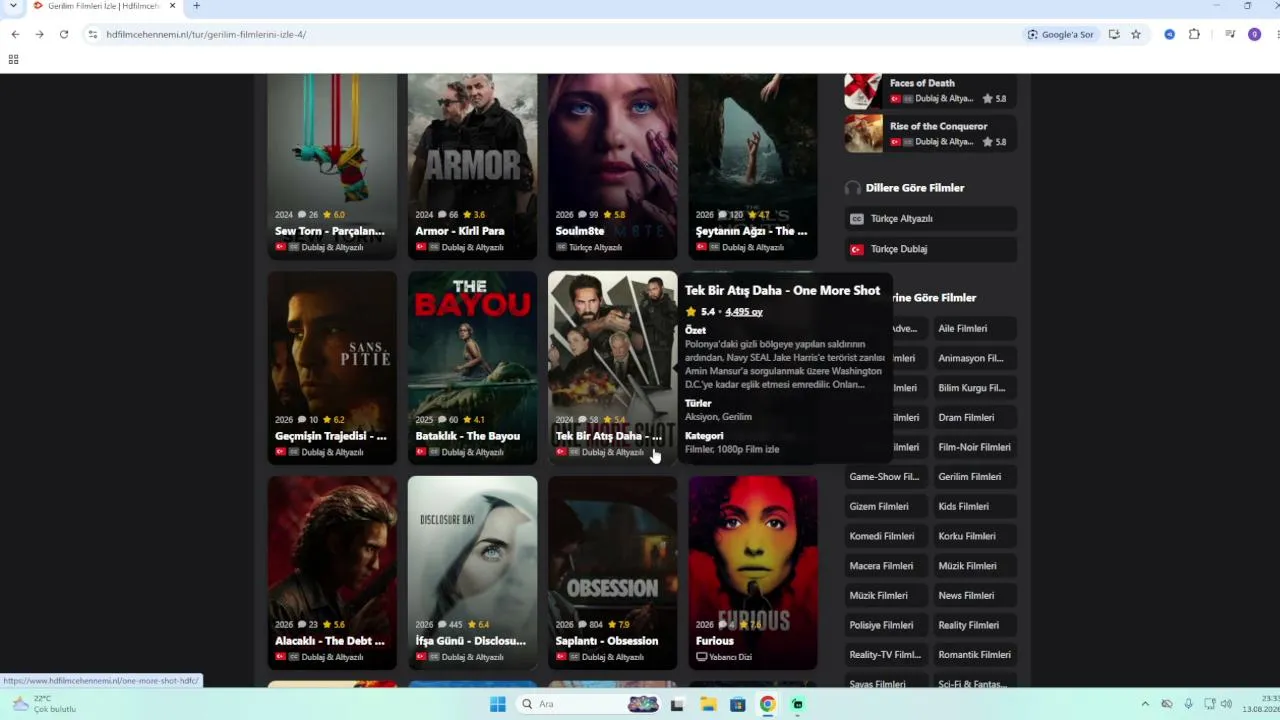
Task: Open the 'Saplantı - Obsession' title link
Action: [607, 641]
